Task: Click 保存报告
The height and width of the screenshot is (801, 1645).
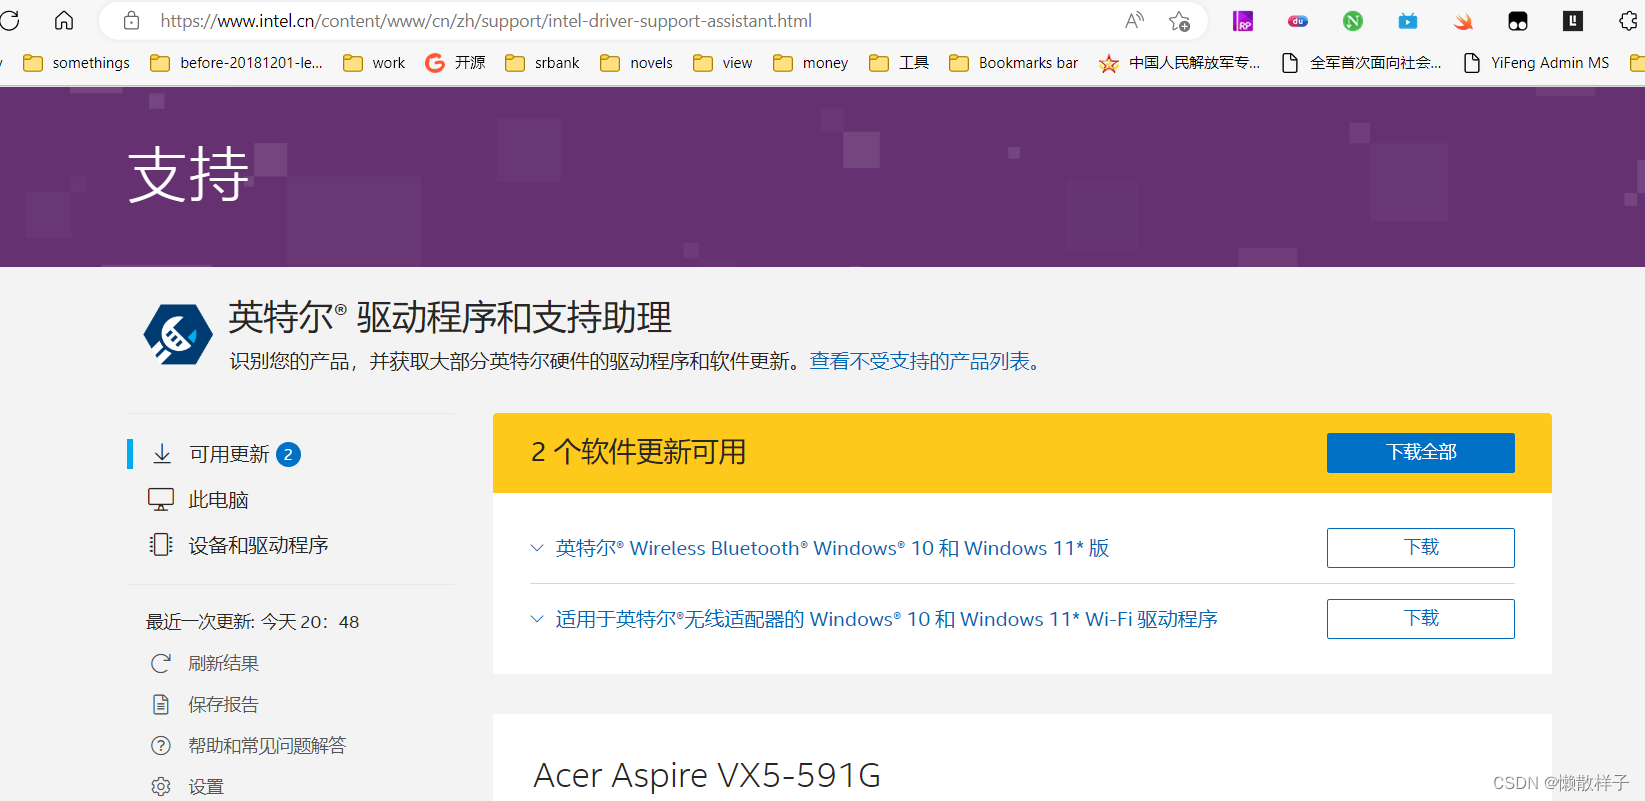Action: click(224, 704)
